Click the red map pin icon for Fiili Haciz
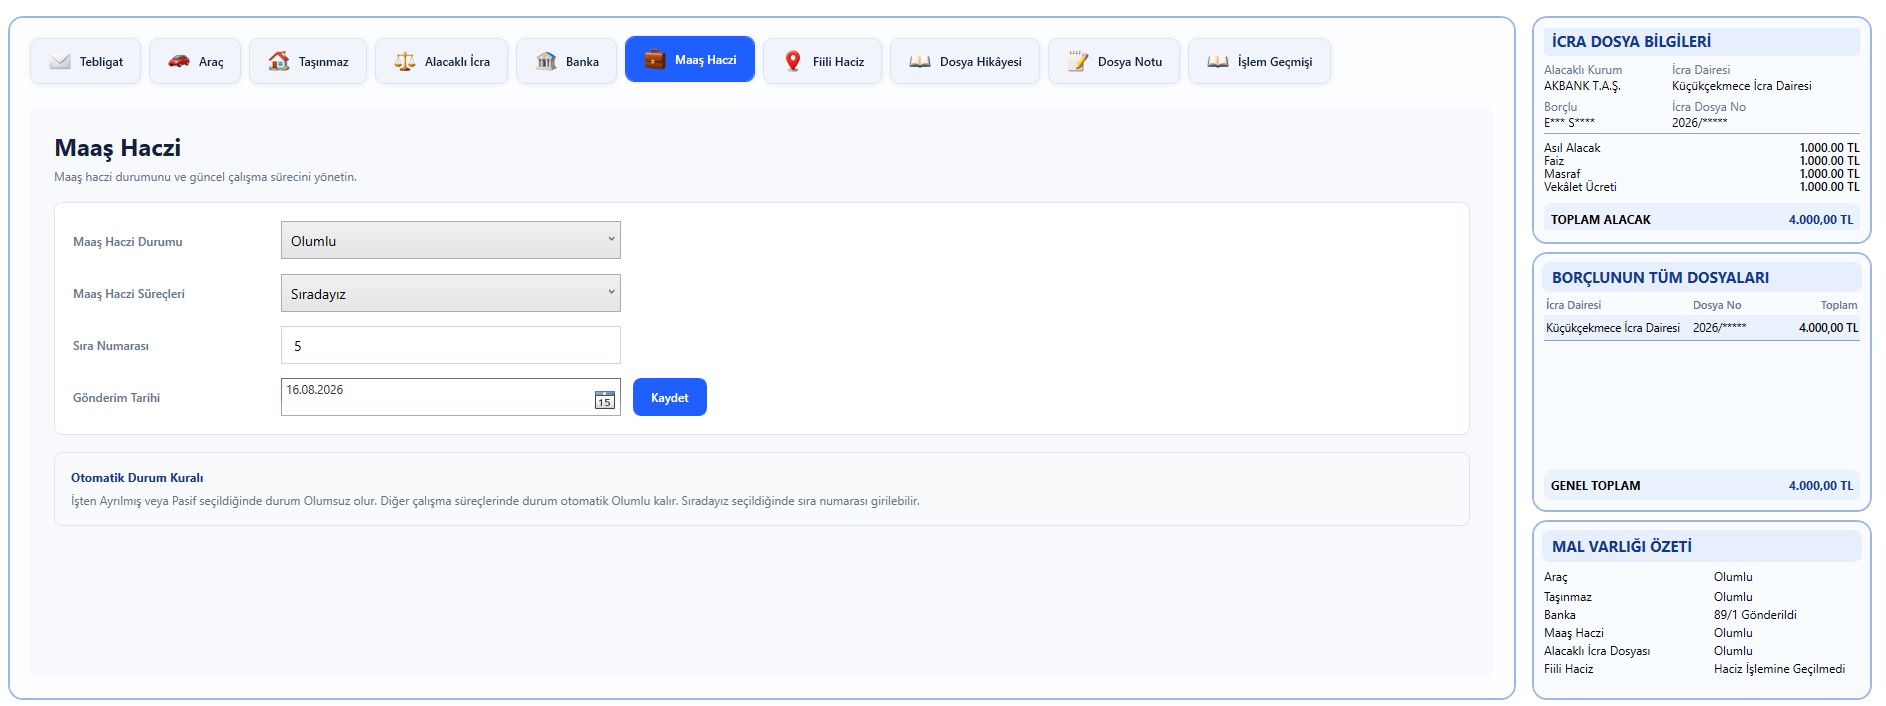The image size is (1886, 706). click(793, 61)
